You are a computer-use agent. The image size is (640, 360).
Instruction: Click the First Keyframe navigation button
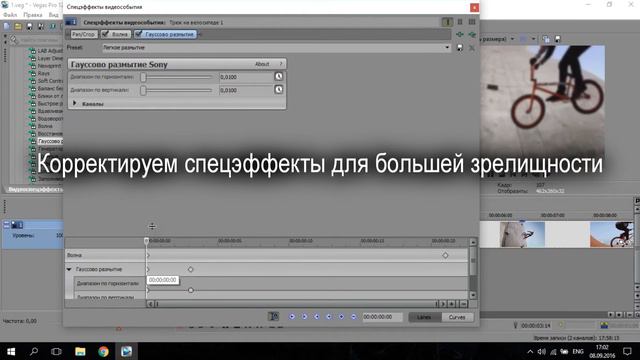coord(292,317)
